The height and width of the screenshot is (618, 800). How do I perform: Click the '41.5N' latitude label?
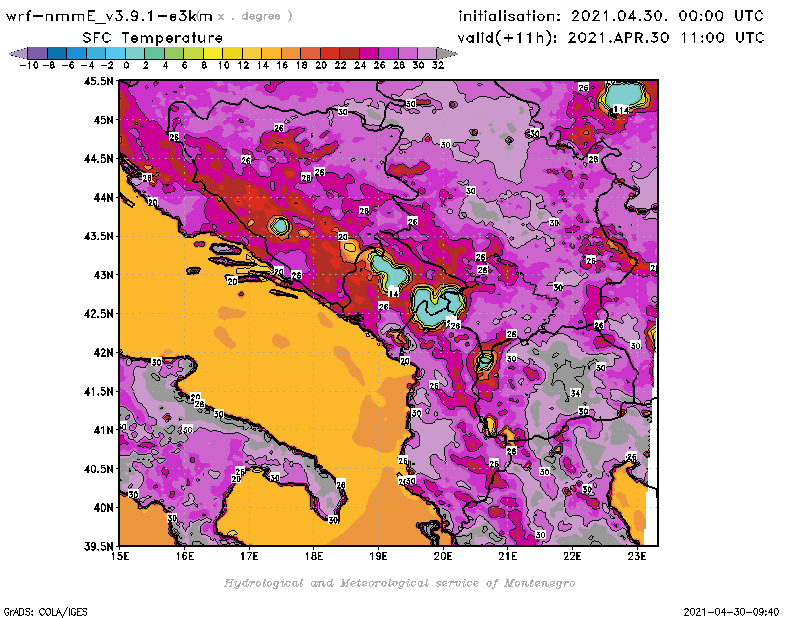pos(98,391)
